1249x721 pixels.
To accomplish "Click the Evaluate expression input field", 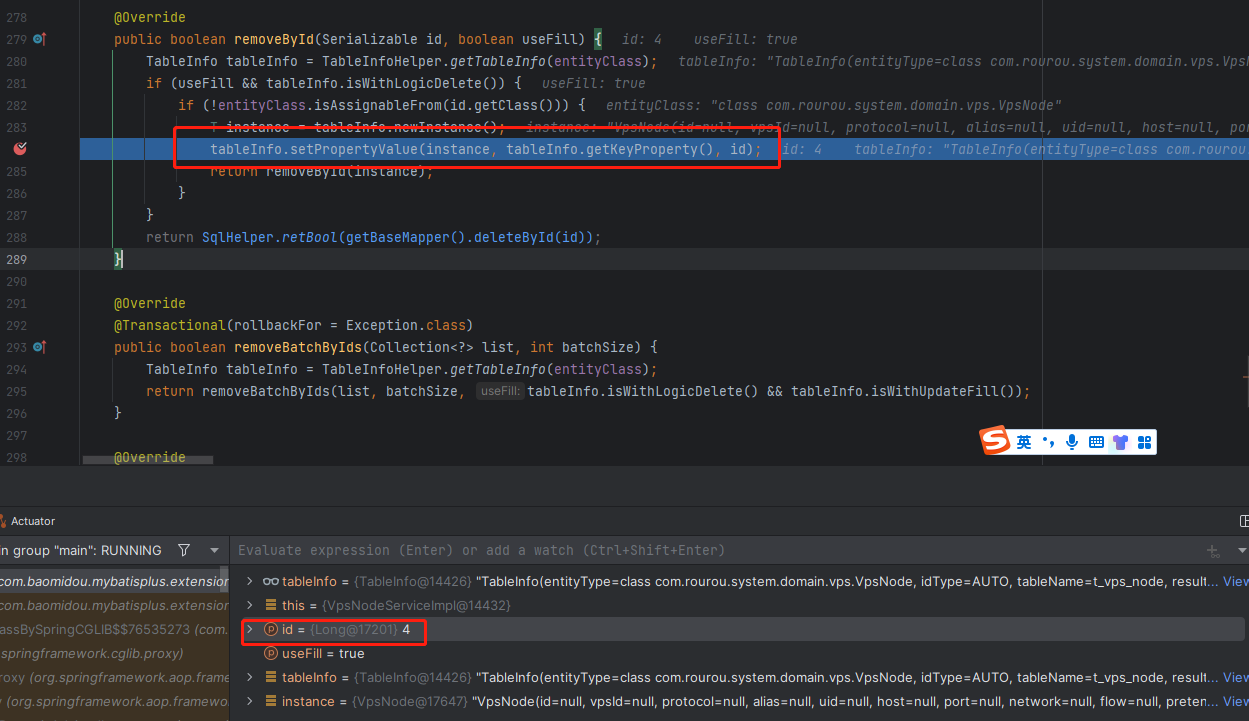I will pyautogui.click(x=700, y=550).
